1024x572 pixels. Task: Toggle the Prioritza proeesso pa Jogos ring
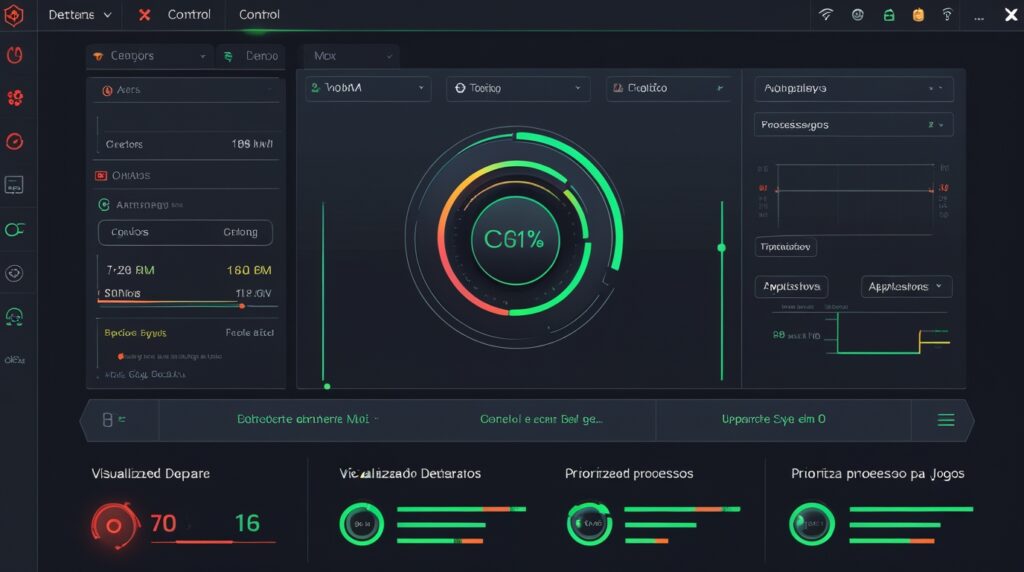click(812, 524)
